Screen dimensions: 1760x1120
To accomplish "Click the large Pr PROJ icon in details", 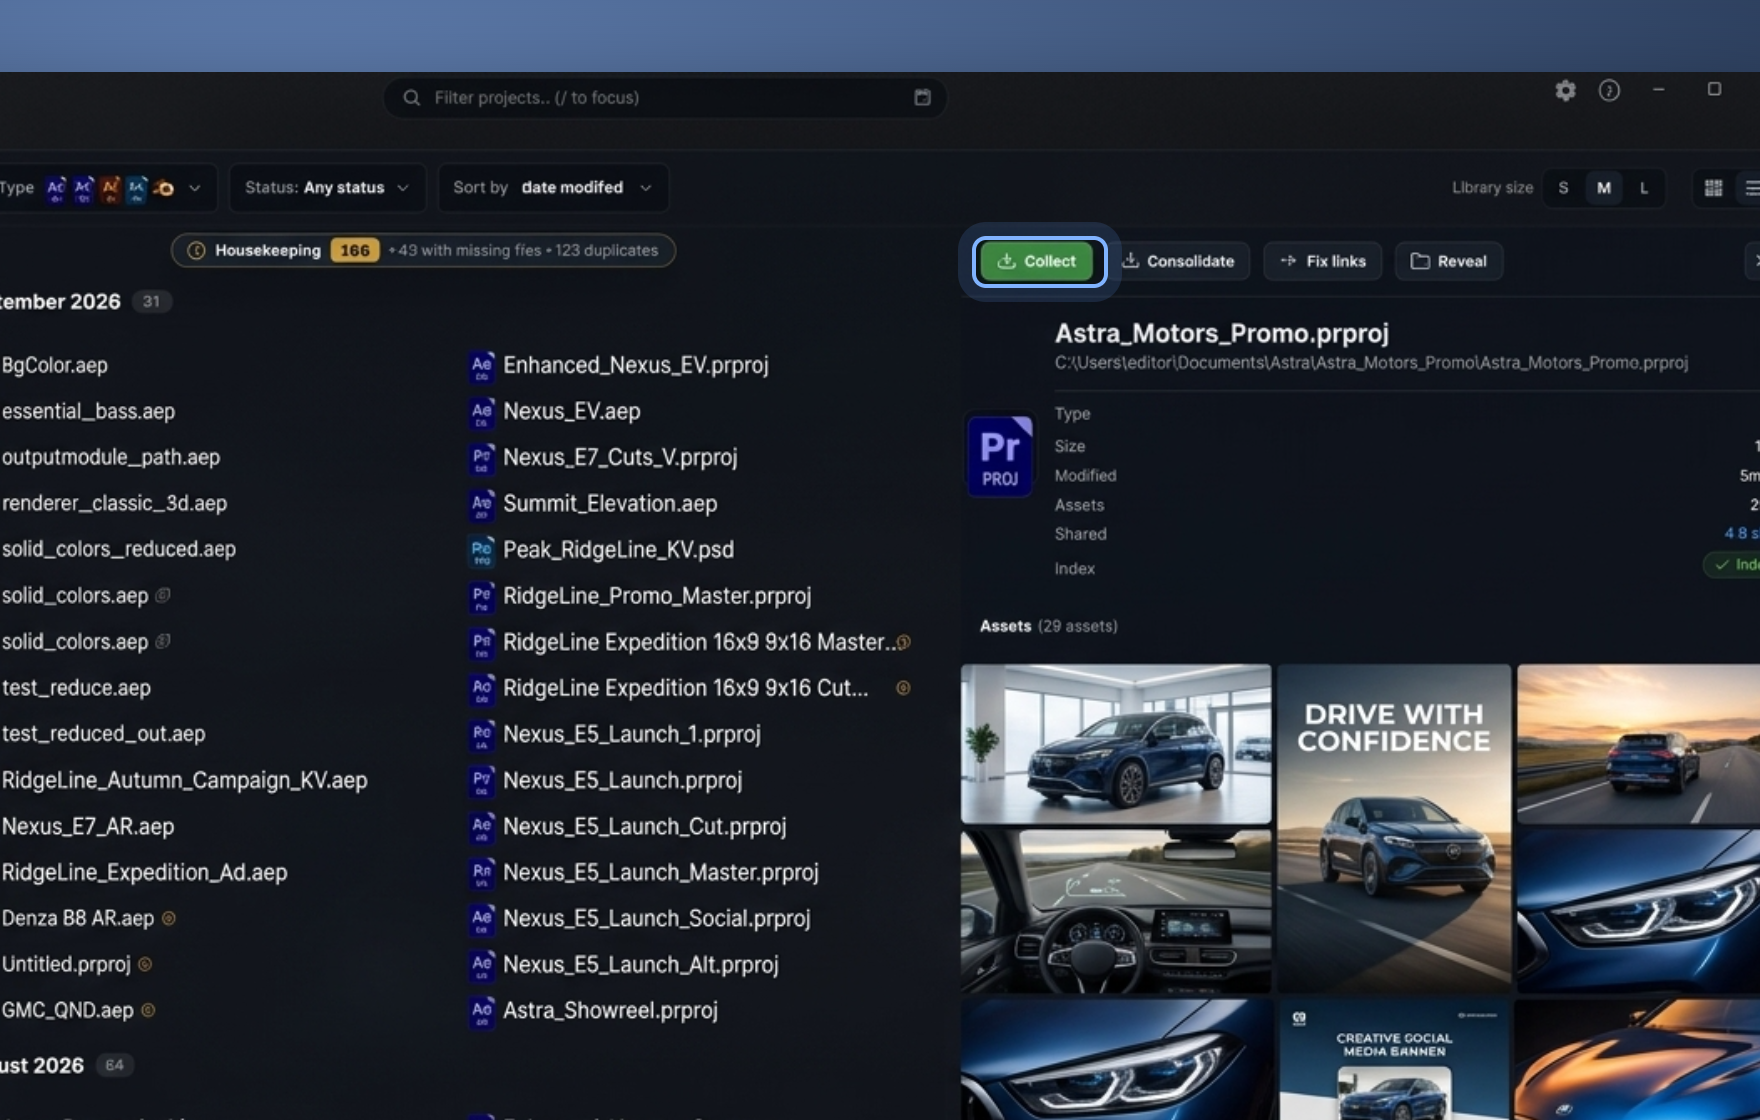I will pos(1000,456).
